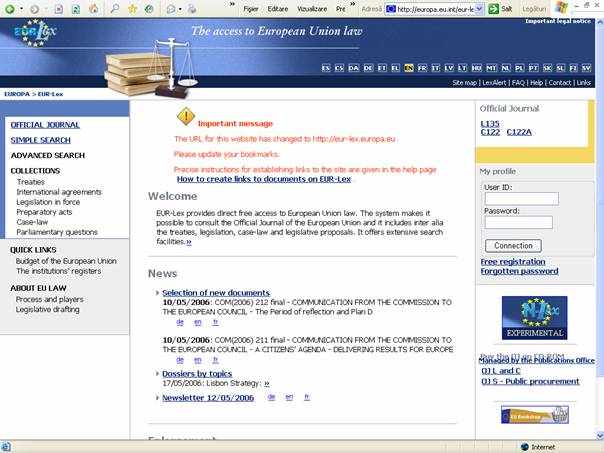Viewport: 604px width, 453px height.
Task: Open the Back button history dropdown arrow
Action: point(21,9)
